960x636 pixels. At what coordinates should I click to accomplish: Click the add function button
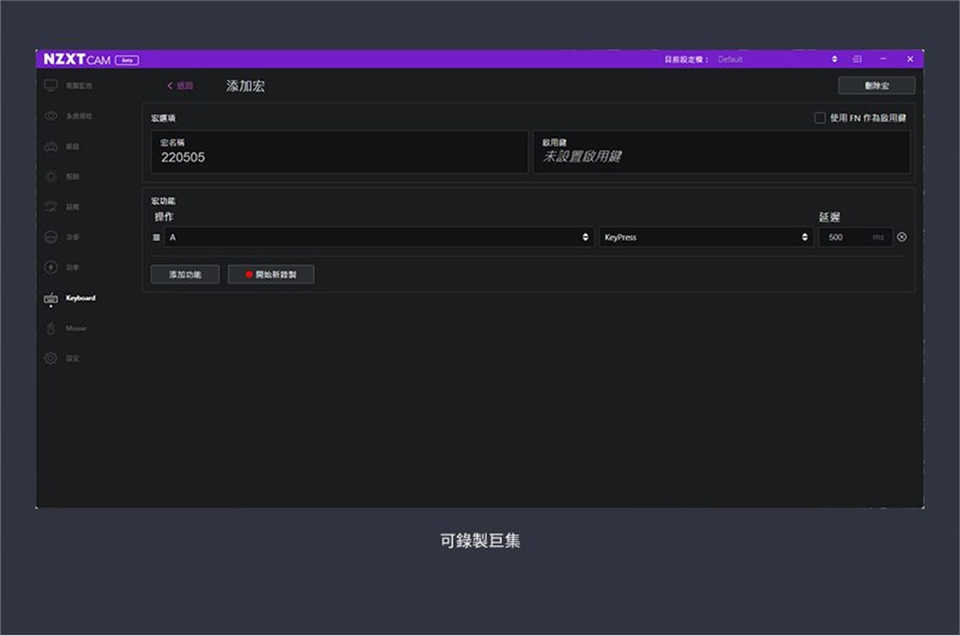[185, 274]
